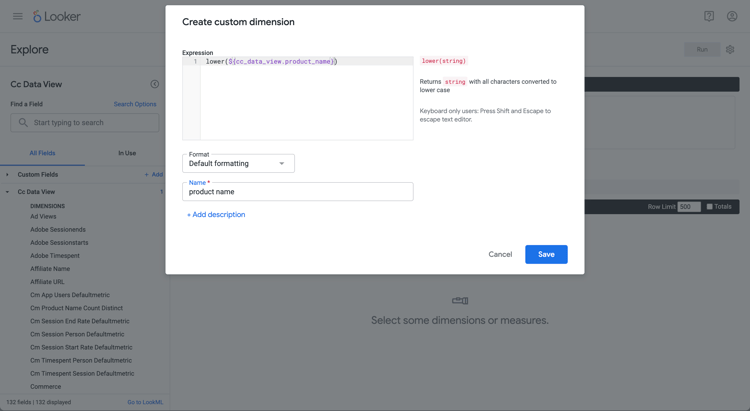Cancel the custom dimension dialog
The height and width of the screenshot is (411, 750).
tap(500, 254)
